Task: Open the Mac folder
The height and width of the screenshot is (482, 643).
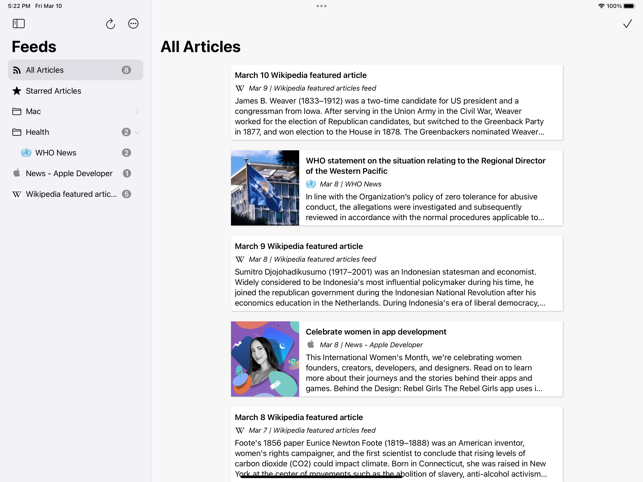Action: (75, 112)
